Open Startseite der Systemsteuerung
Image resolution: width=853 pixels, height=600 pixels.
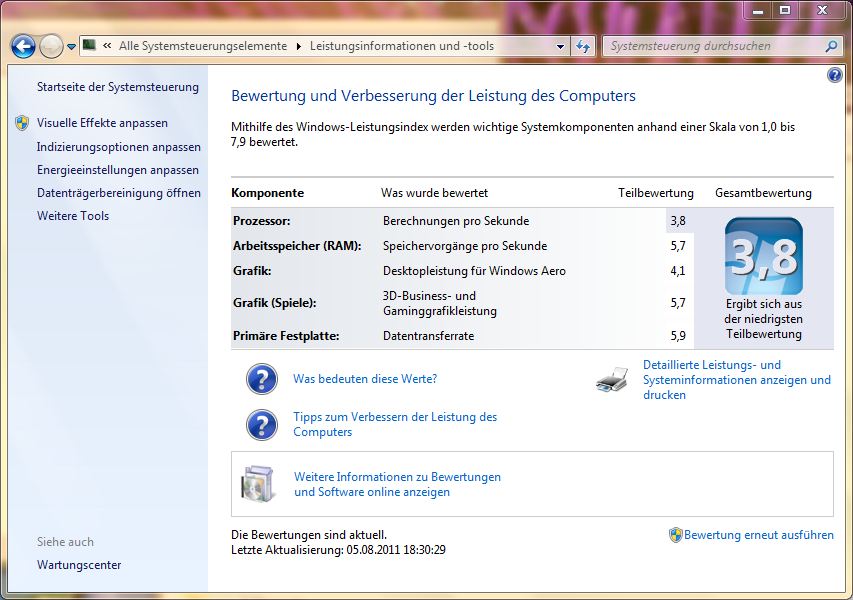pos(118,87)
